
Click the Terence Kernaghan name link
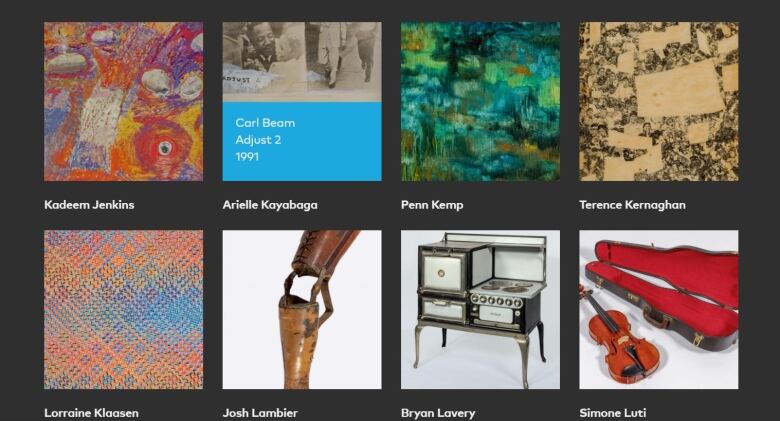point(632,205)
